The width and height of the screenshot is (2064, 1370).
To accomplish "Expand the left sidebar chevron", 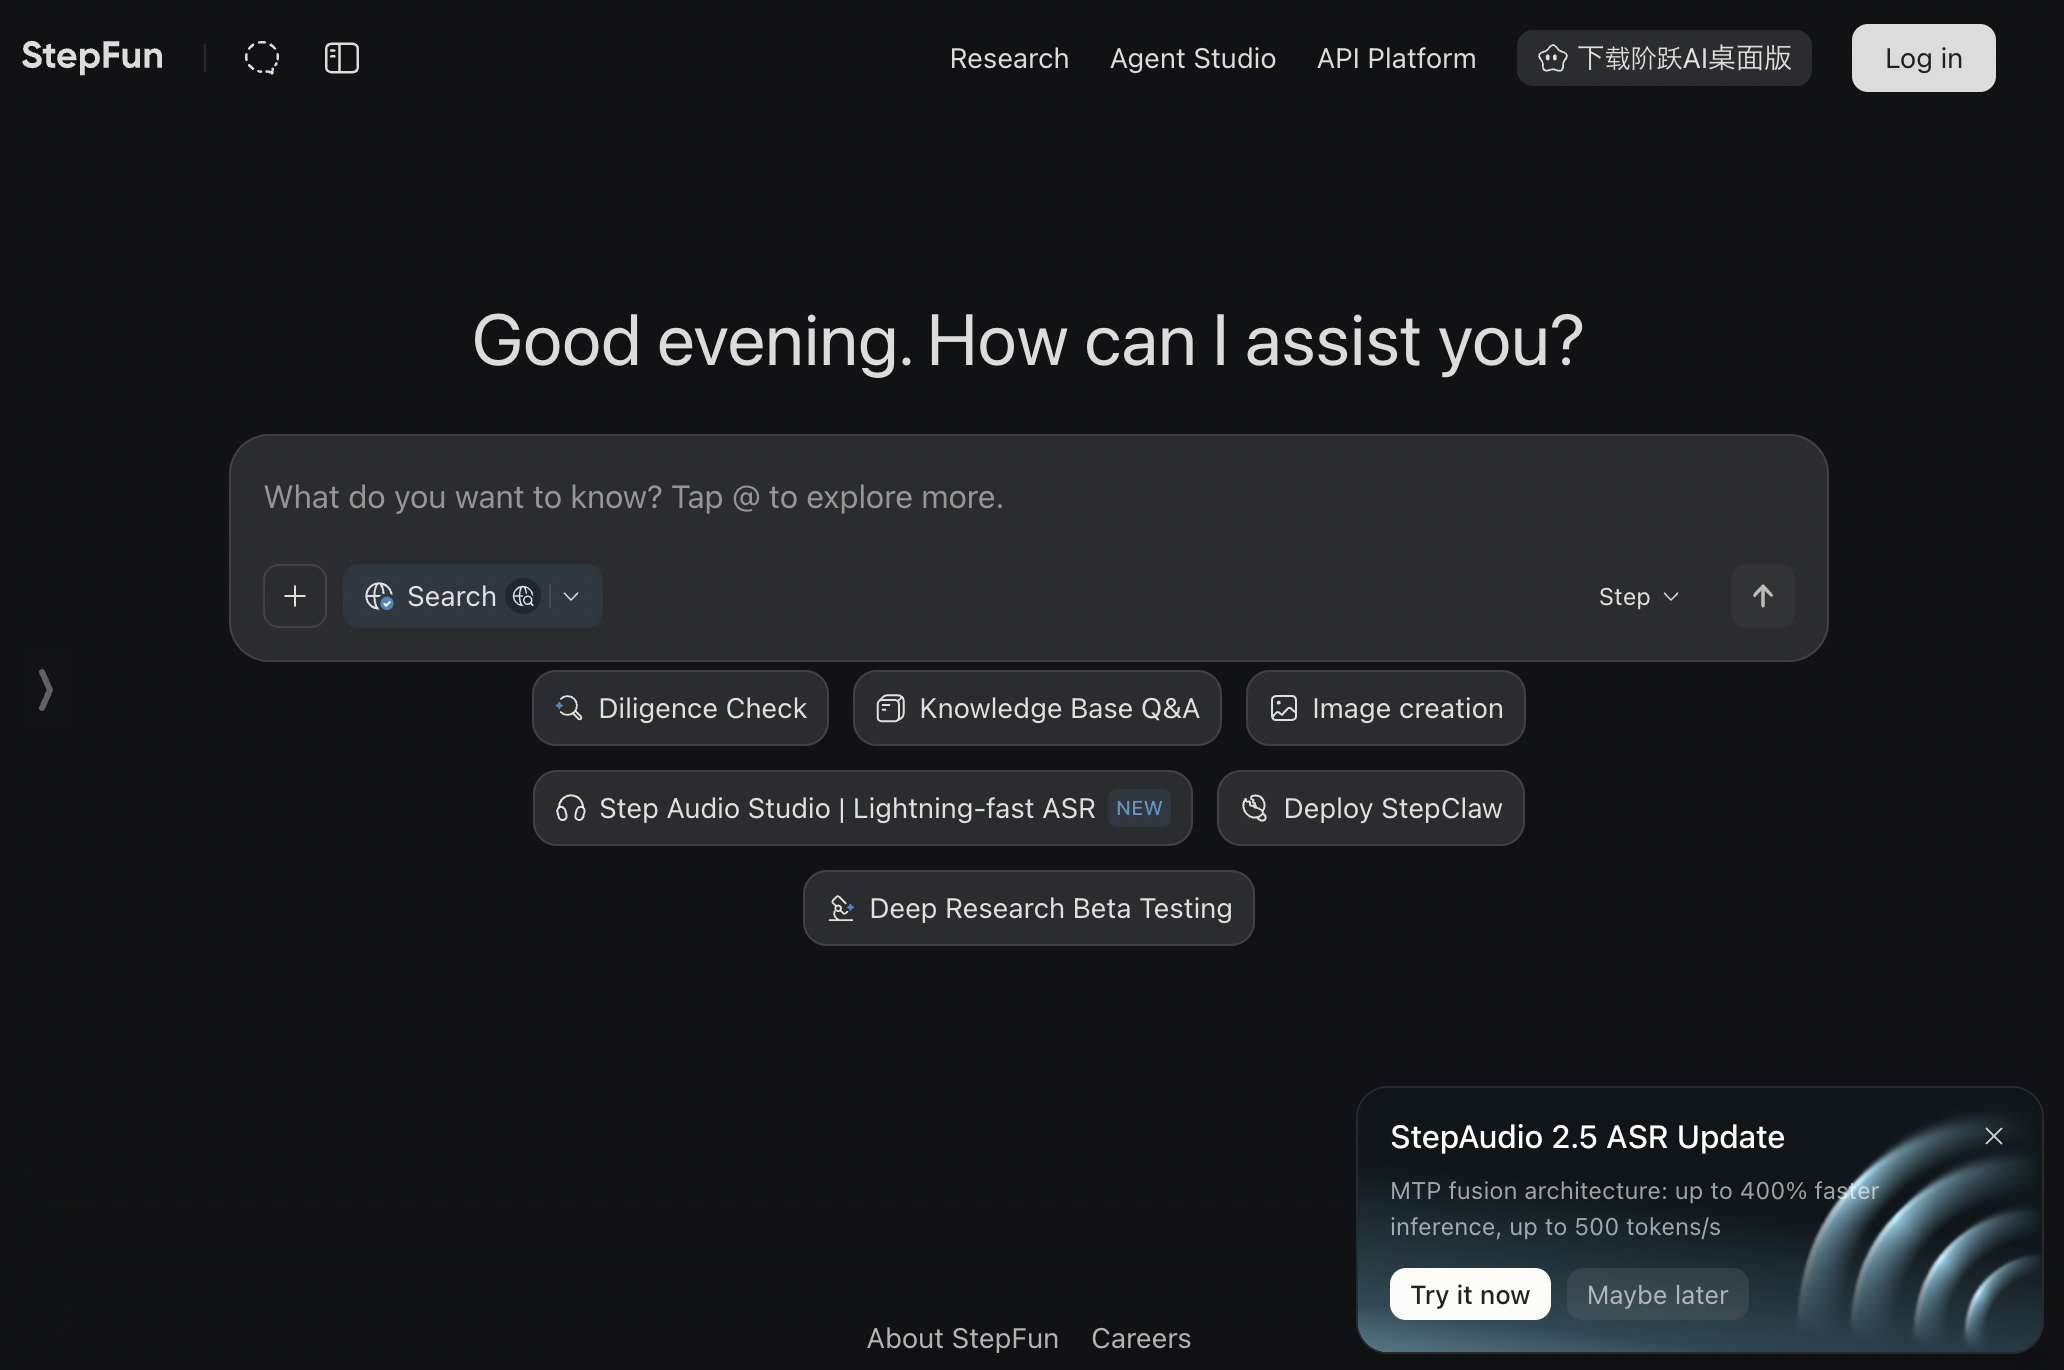I will [x=45, y=690].
